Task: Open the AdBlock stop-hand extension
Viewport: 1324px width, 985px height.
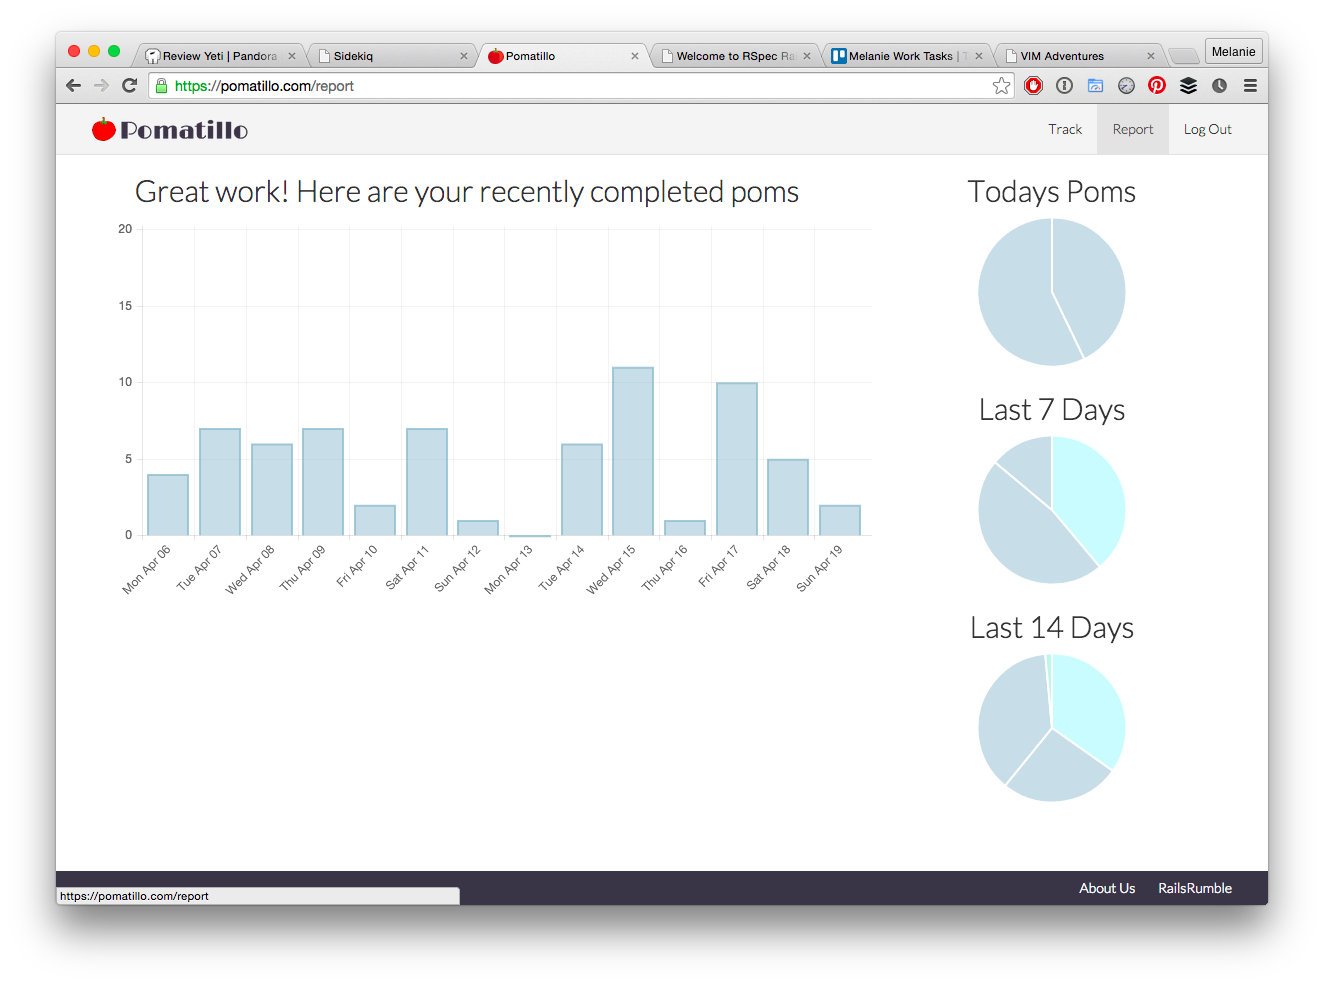Action: point(1034,86)
